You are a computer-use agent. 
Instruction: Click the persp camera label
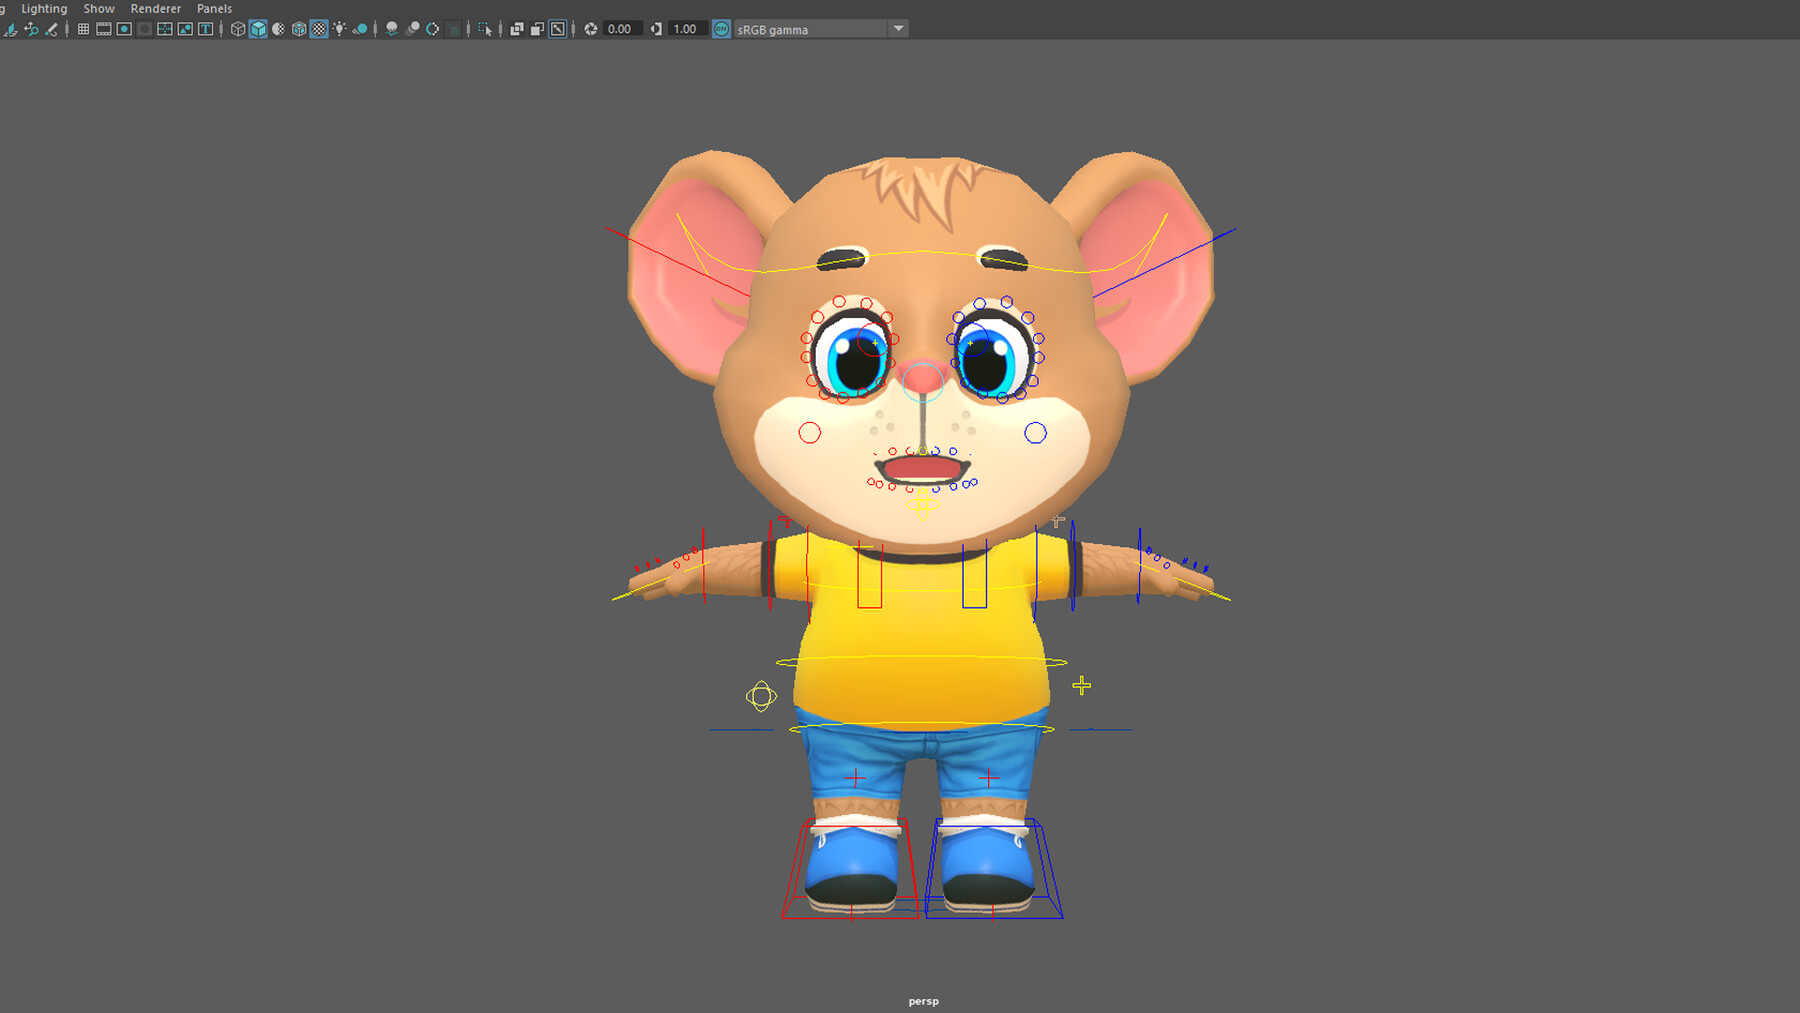click(x=923, y=1001)
